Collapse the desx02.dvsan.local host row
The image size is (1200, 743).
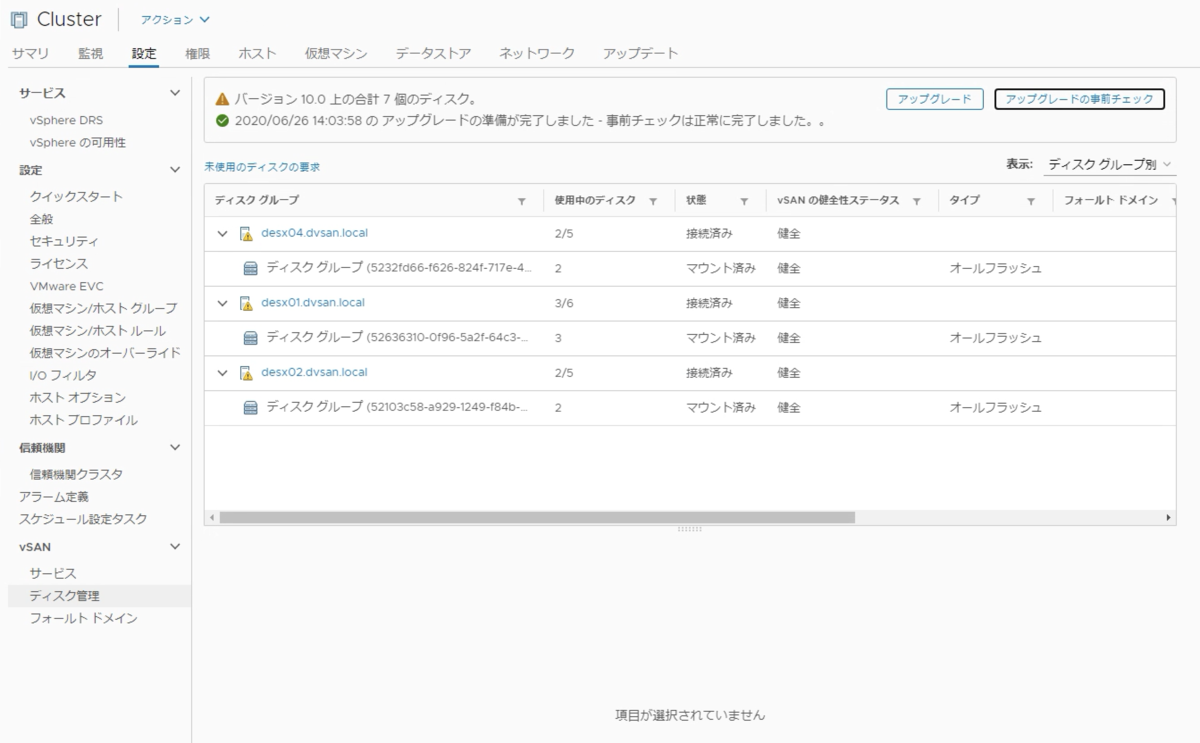click(x=223, y=373)
